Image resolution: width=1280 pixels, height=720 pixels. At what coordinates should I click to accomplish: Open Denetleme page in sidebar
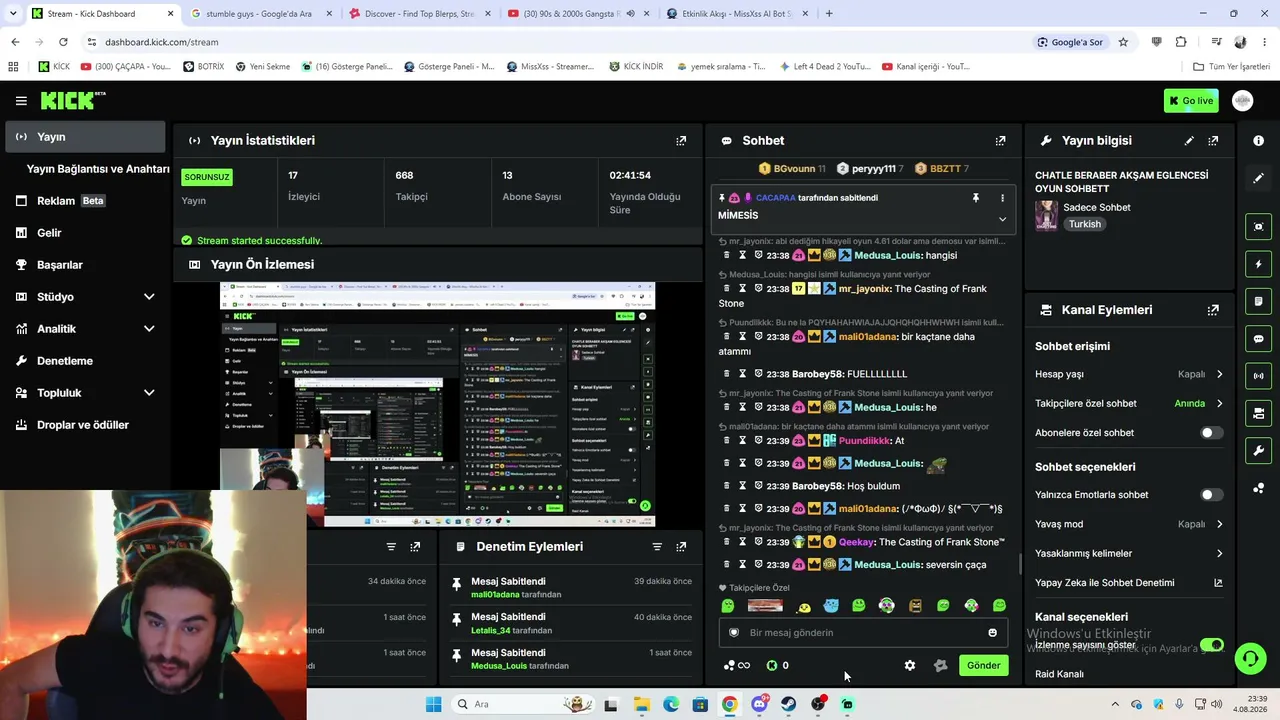85,361
